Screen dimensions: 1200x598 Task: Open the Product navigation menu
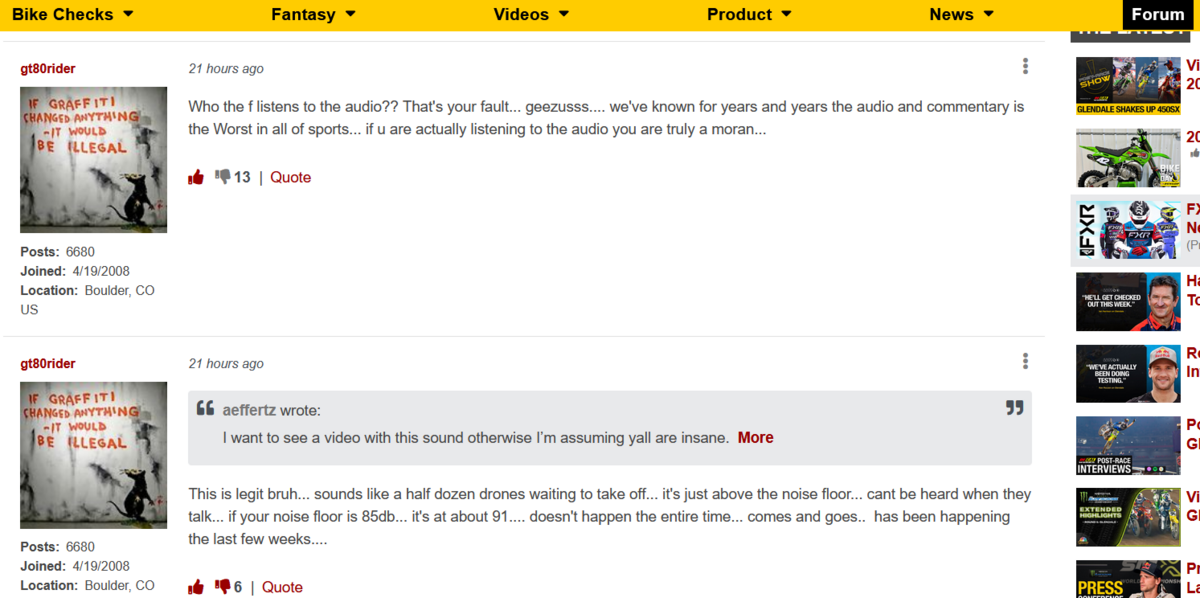click(x=749, y=14)
